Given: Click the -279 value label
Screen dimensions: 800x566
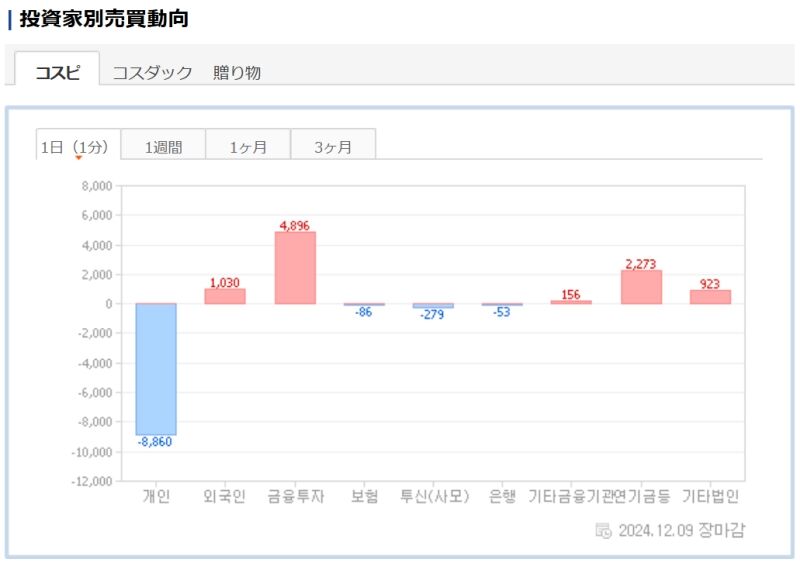Looking at the screenshot, I should (432, 314).
